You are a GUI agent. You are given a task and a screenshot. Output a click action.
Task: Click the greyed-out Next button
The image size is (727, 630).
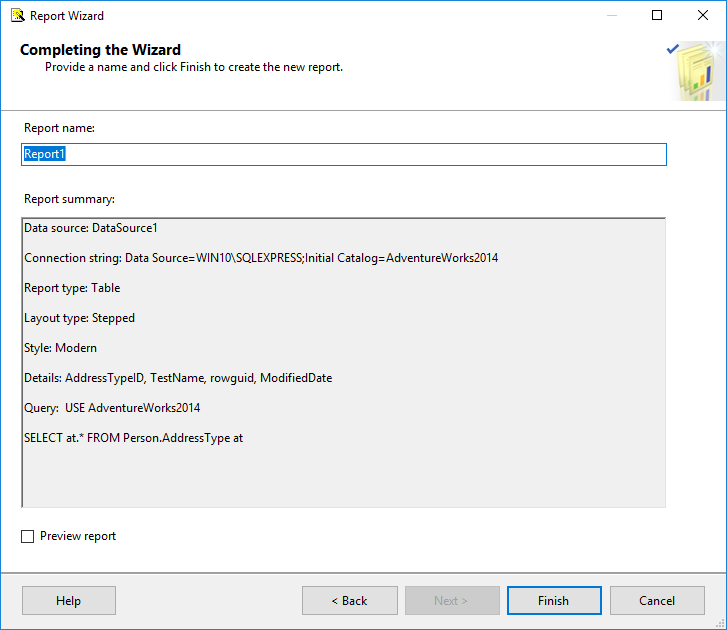pyautogui.click(x=451, y=601)
